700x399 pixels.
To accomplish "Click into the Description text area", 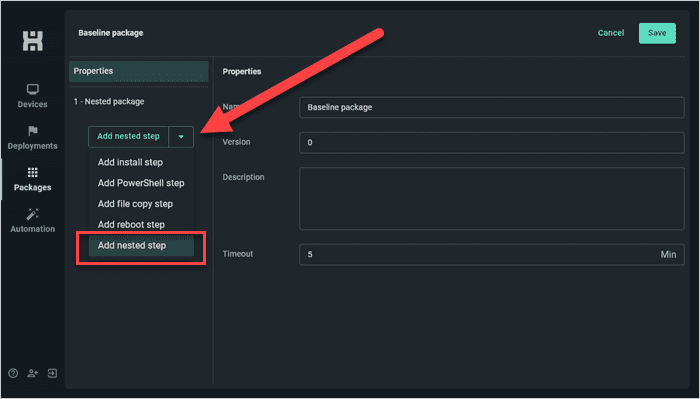I will coord(492,199).
